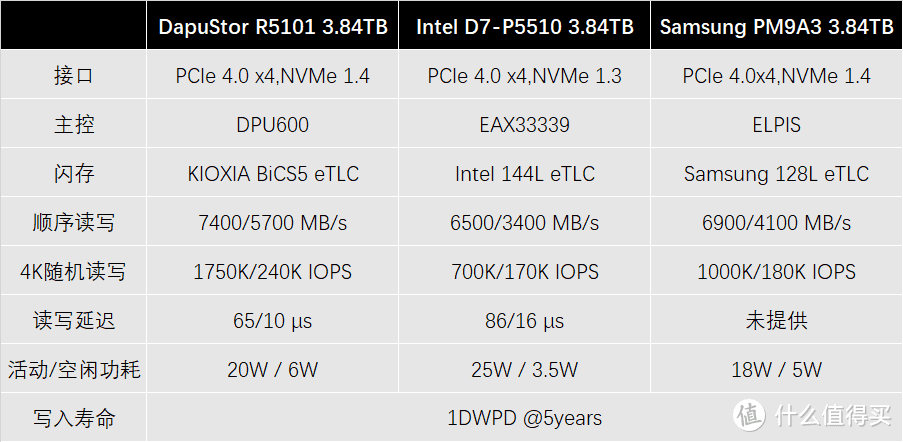Viewport: 903px width, 442px height.
Task: Select the 闪存 row label
Action: pos(74,174)
